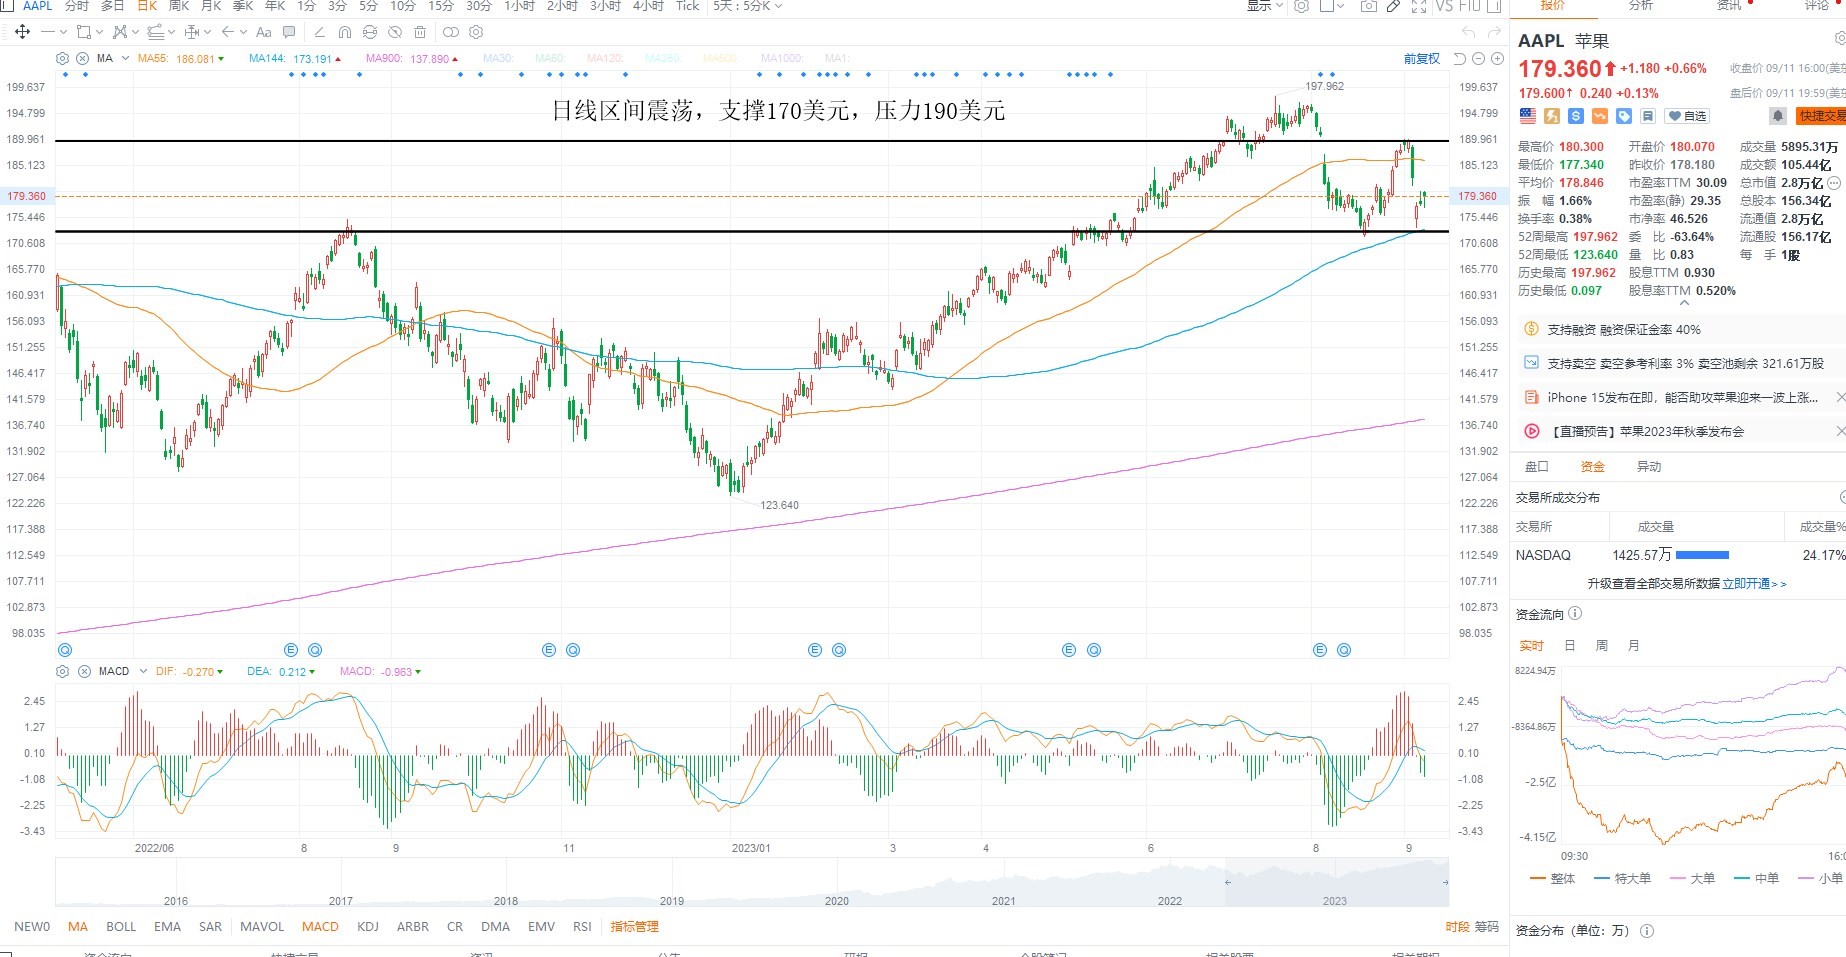This screenshot has height=957, width=1846.
Task: Switch to the 日K daily chart tab
Action: tap(147, 6)
